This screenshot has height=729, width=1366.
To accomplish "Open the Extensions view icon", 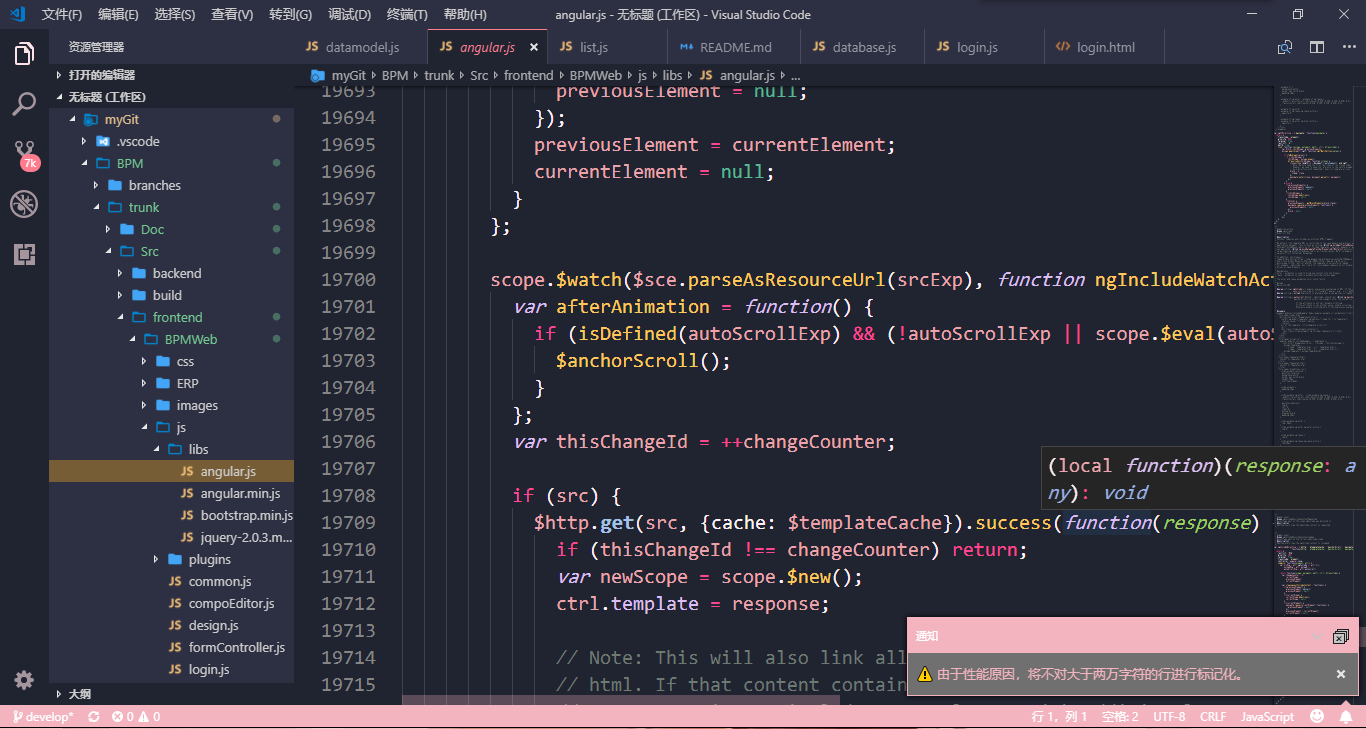I will tap(24, 254).
